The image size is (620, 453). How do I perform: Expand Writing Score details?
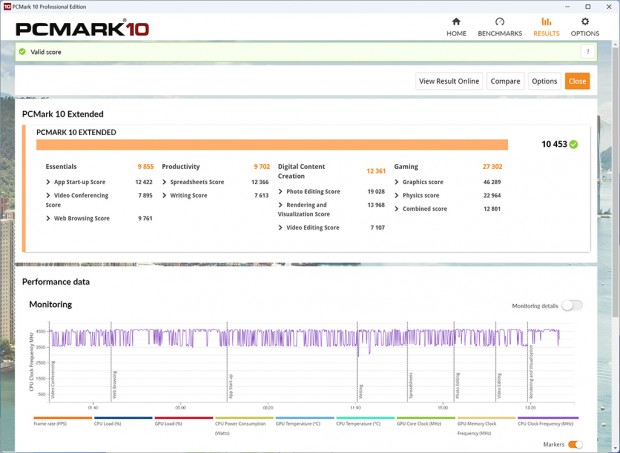point(164,195)
